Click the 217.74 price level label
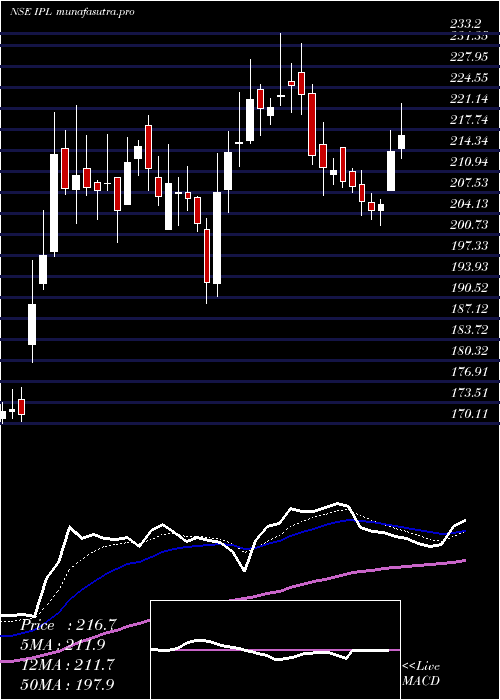Image resolution: width=500 pixels, height=700 pixels. coord(469,121)
